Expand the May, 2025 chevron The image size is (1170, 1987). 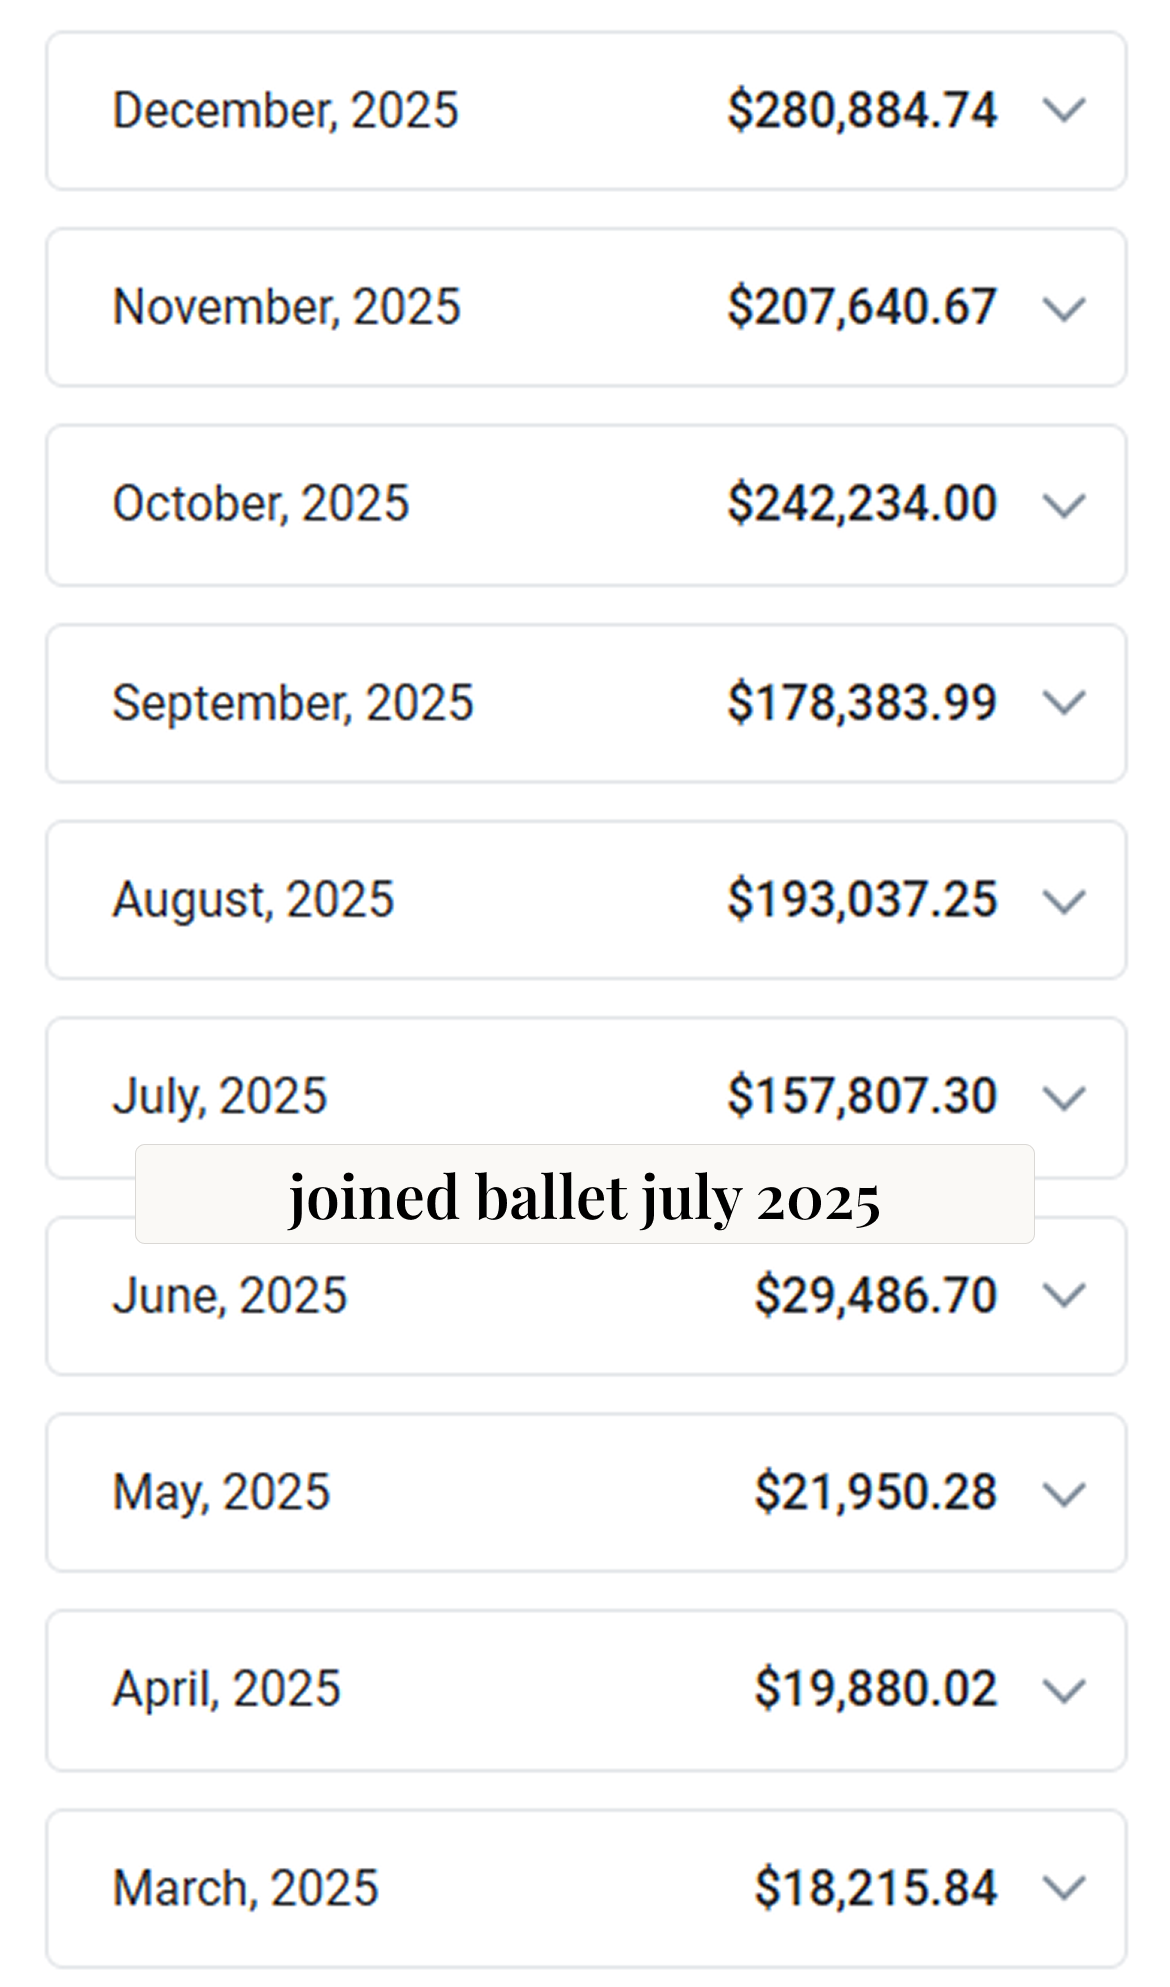point(1064,1493)
